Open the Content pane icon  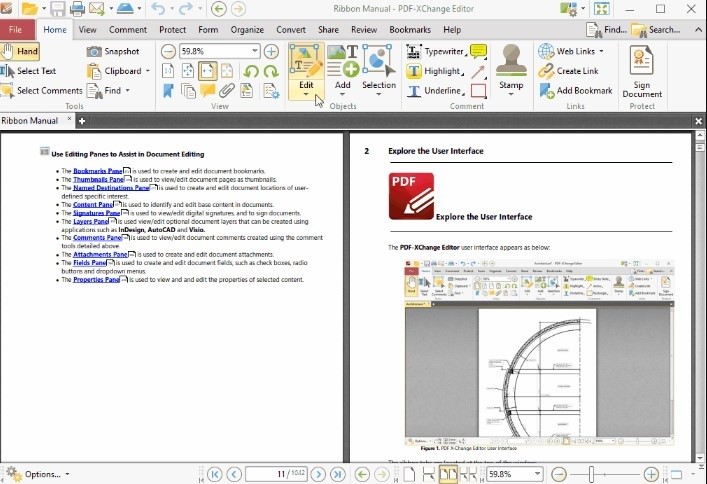coord(247,91)
